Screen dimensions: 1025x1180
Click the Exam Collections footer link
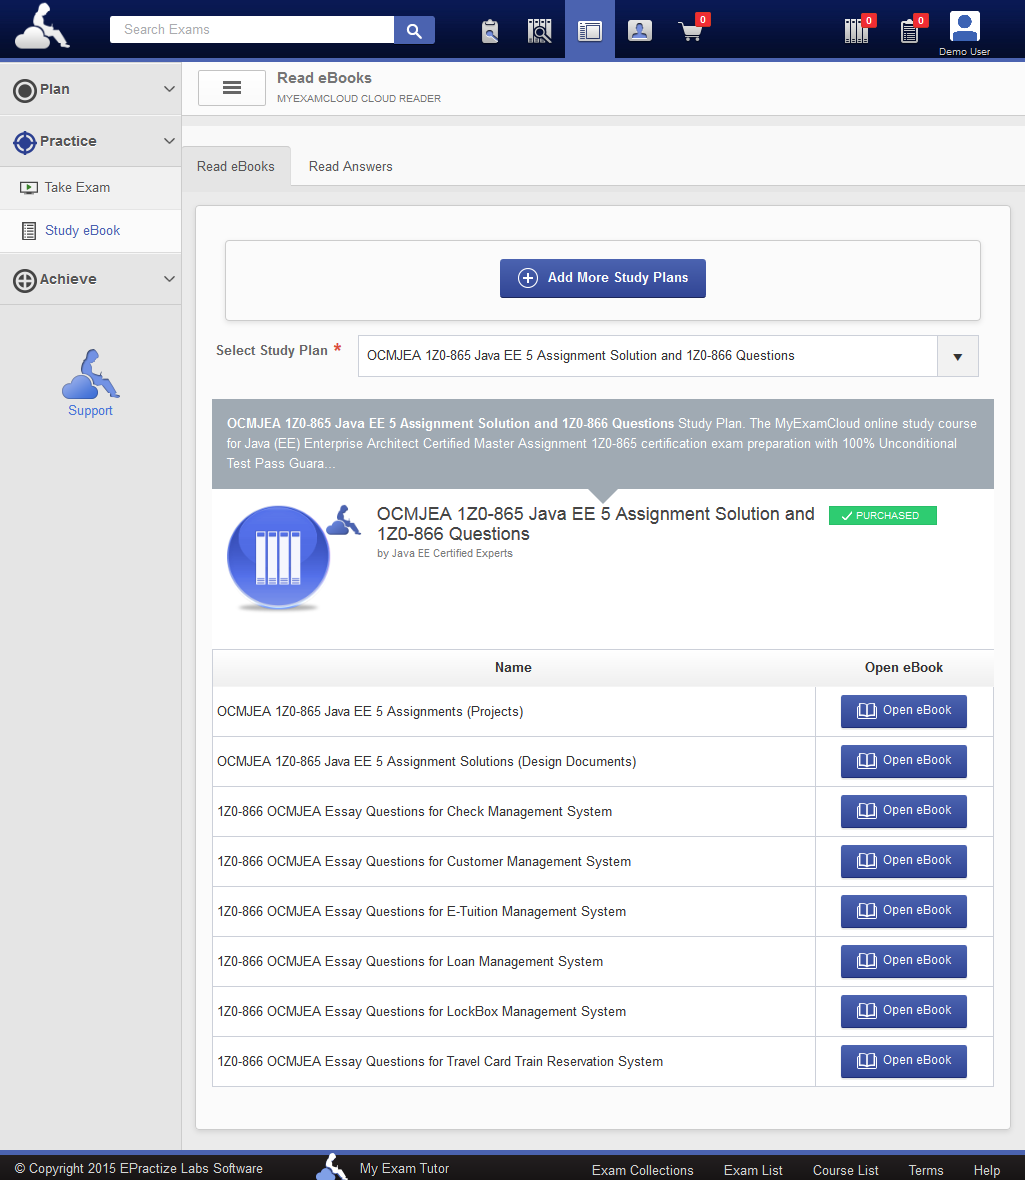[642, 1170]
